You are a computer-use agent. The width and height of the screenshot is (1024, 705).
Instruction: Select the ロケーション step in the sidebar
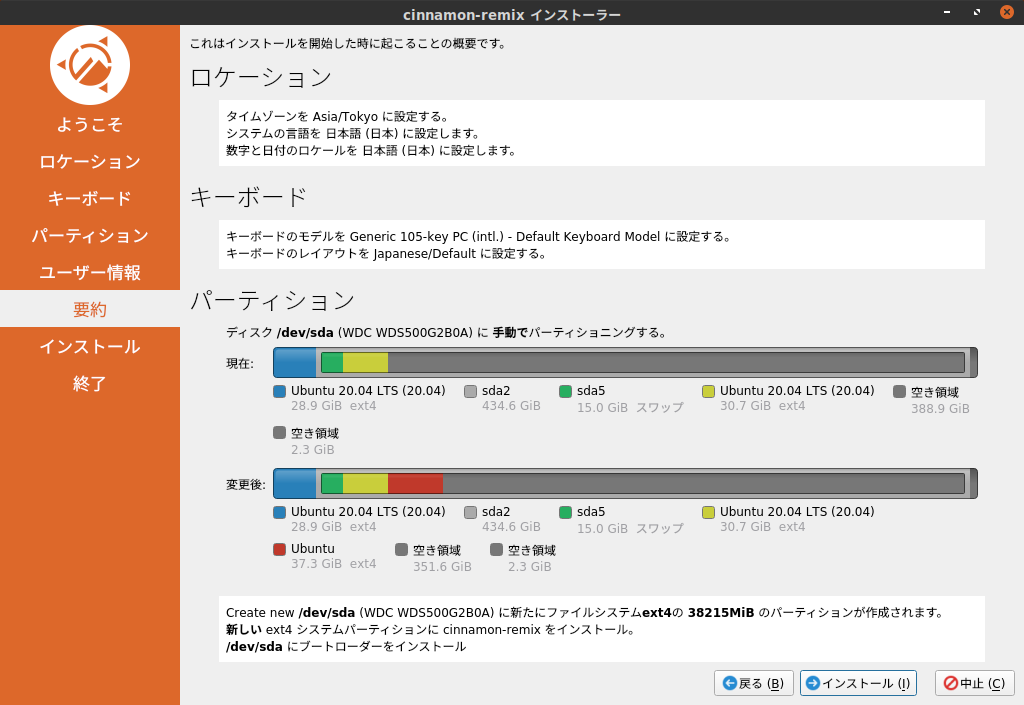coord(90,161)
